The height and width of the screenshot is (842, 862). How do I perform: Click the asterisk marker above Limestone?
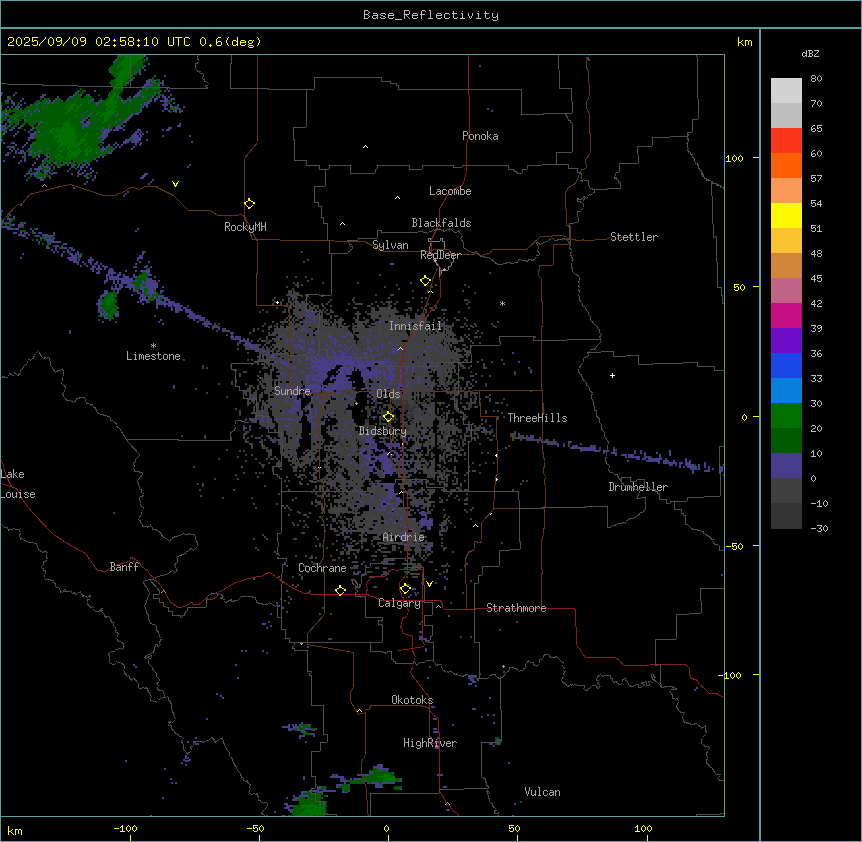(153, 346)
